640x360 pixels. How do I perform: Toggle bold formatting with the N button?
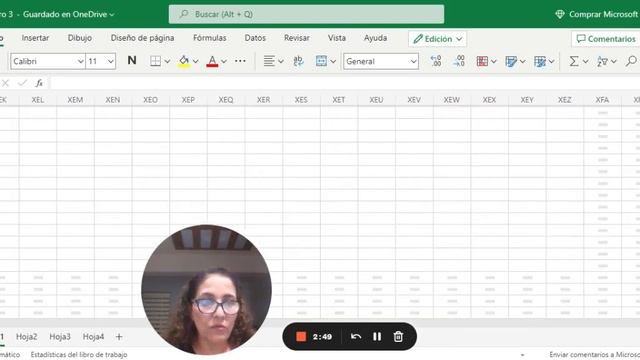(x=131, y=61)
